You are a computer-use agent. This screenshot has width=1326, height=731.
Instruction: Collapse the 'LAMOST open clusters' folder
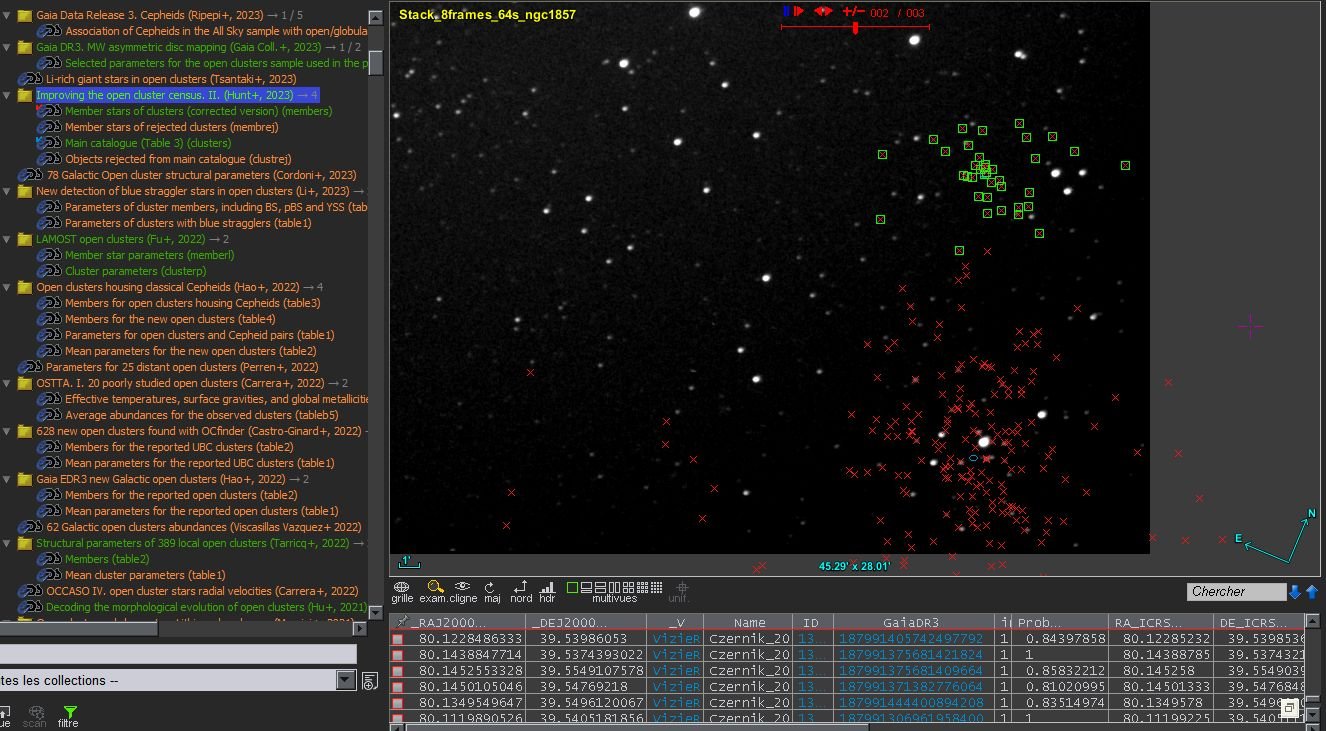[8, 239]
